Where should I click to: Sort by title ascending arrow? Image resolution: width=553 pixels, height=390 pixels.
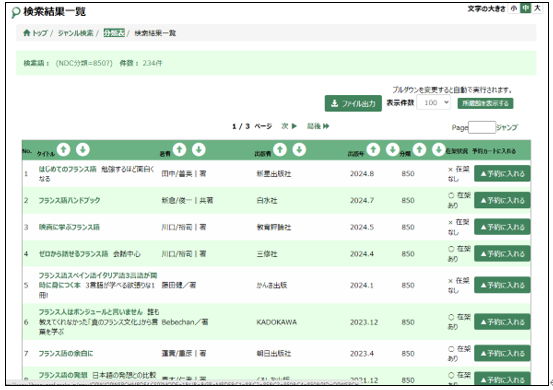click(x=63, y=150)
